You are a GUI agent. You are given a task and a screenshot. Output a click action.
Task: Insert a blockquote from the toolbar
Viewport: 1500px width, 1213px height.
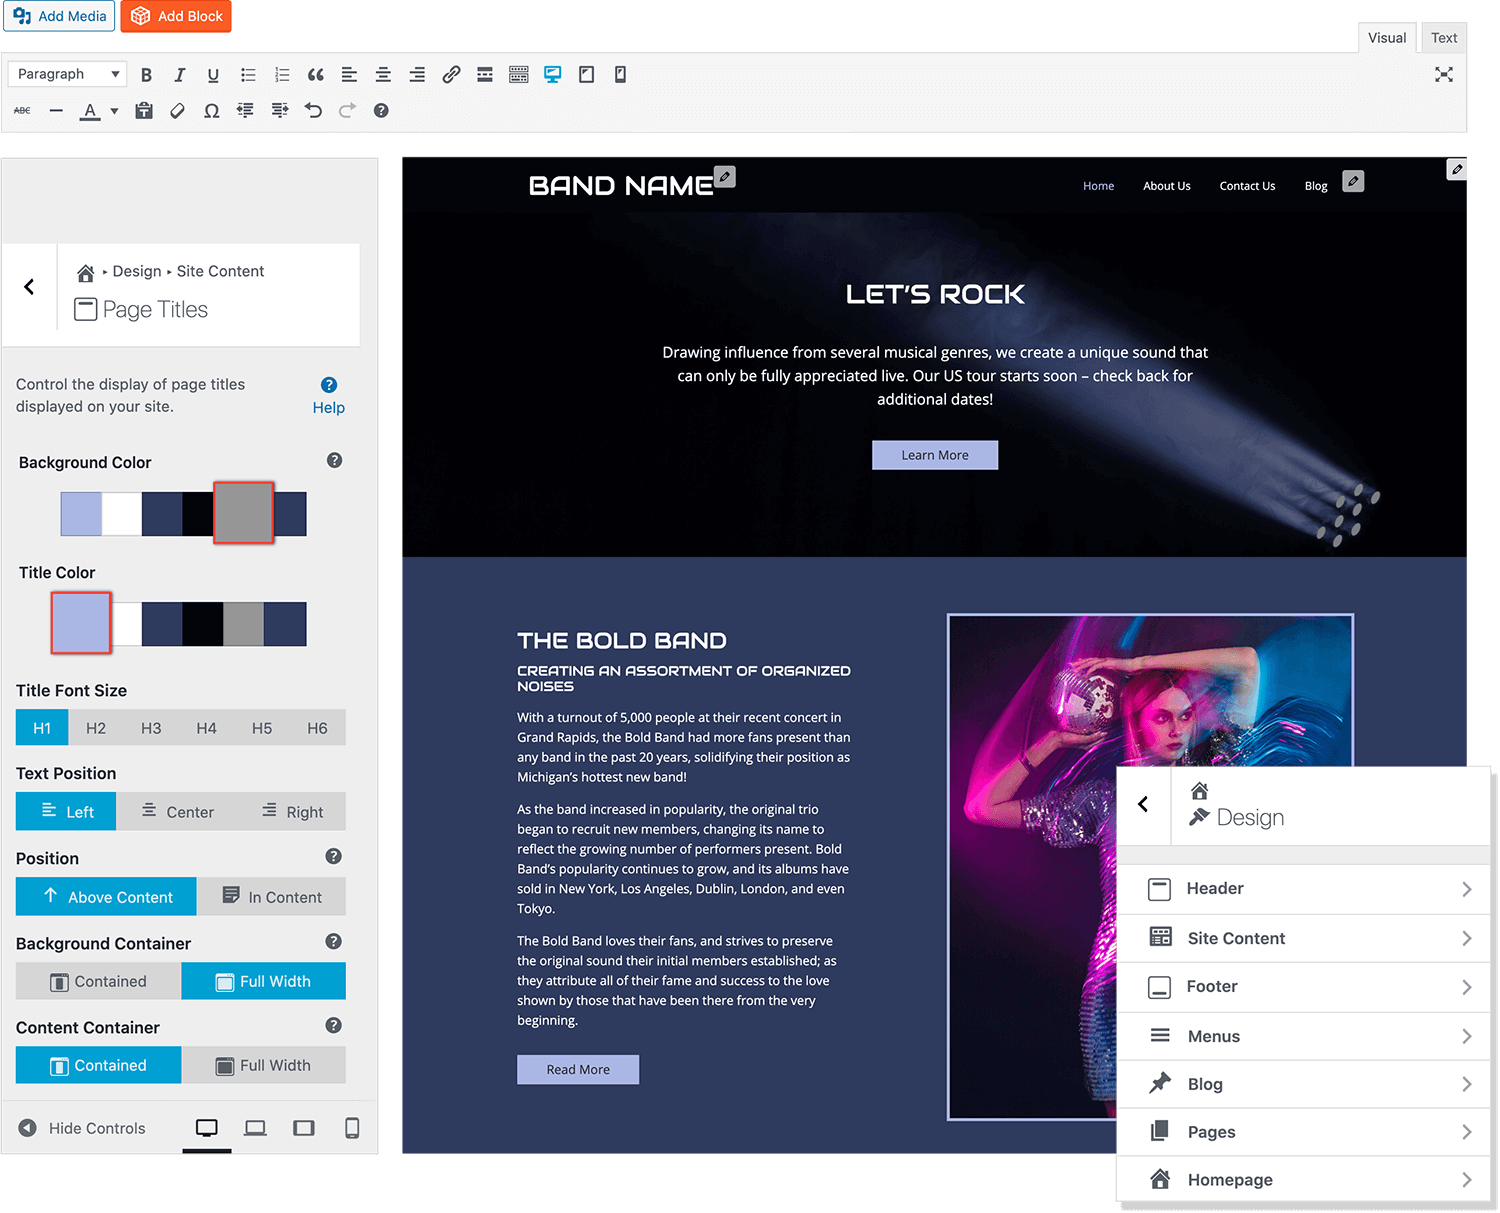point(315,75)
